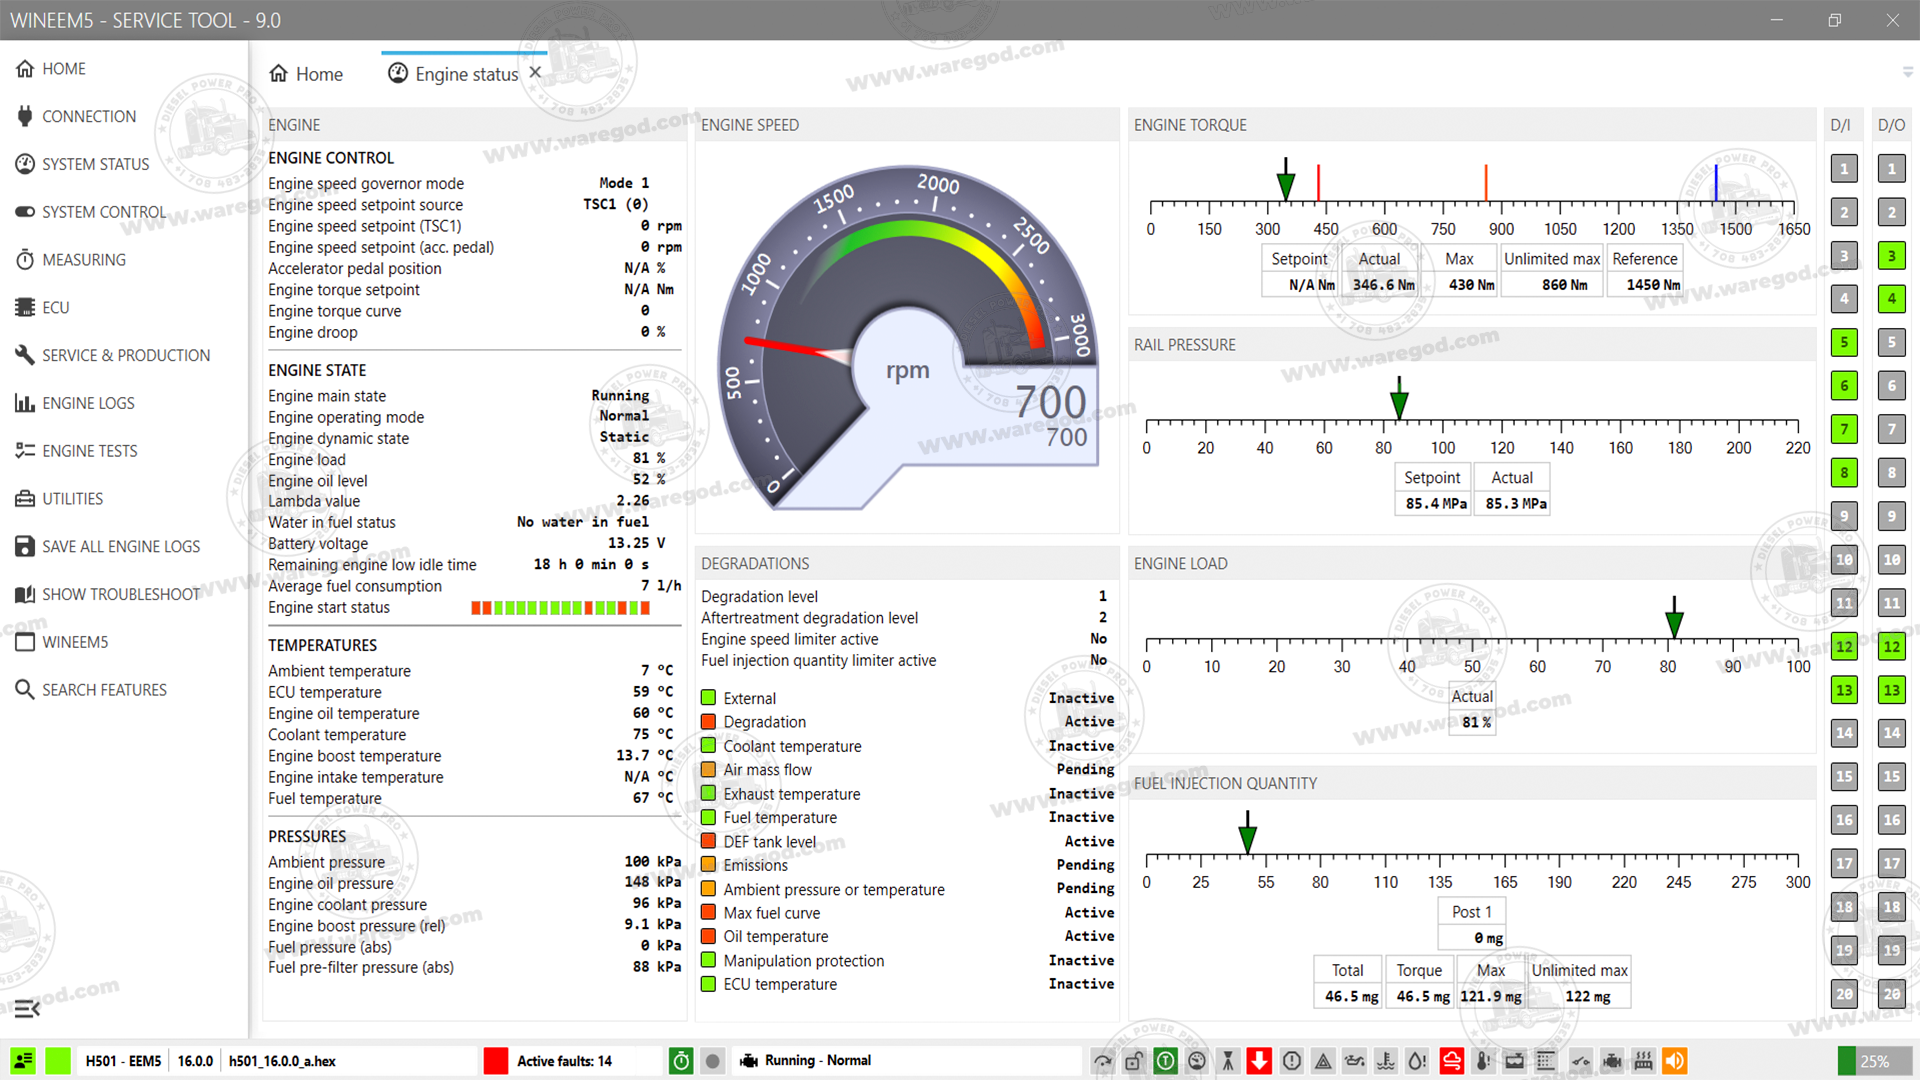Viewport: 1920px width, 1080px height.
Task: Click the oil pressure warning status icon
Action: tap(1354, 1061)
